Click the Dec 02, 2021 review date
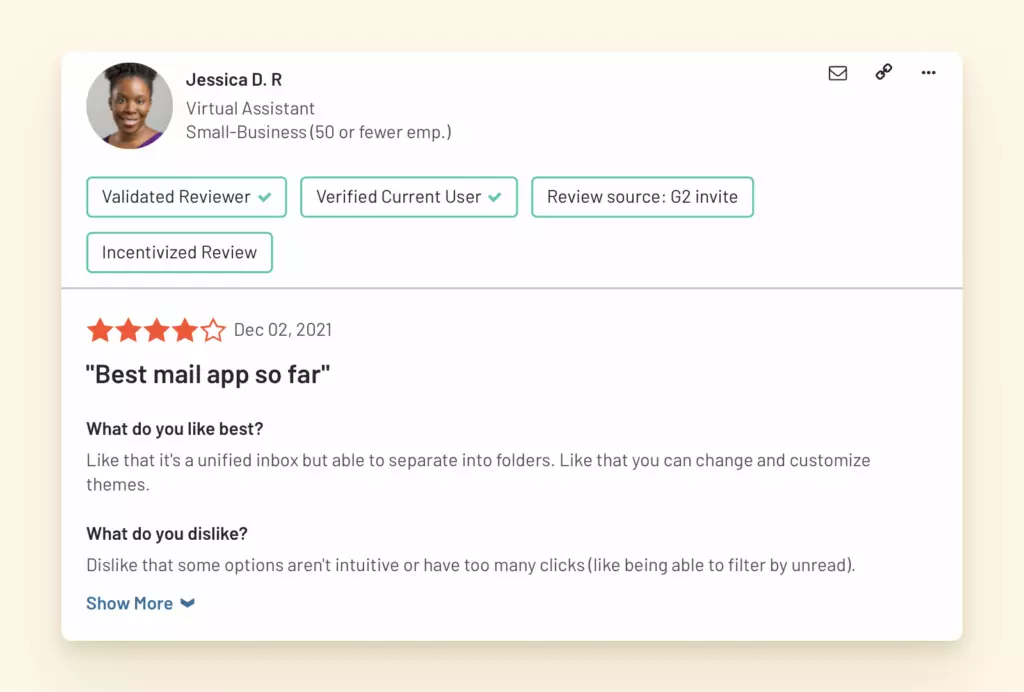This screenshot has width=1024, height=692. tap(283, 330)
